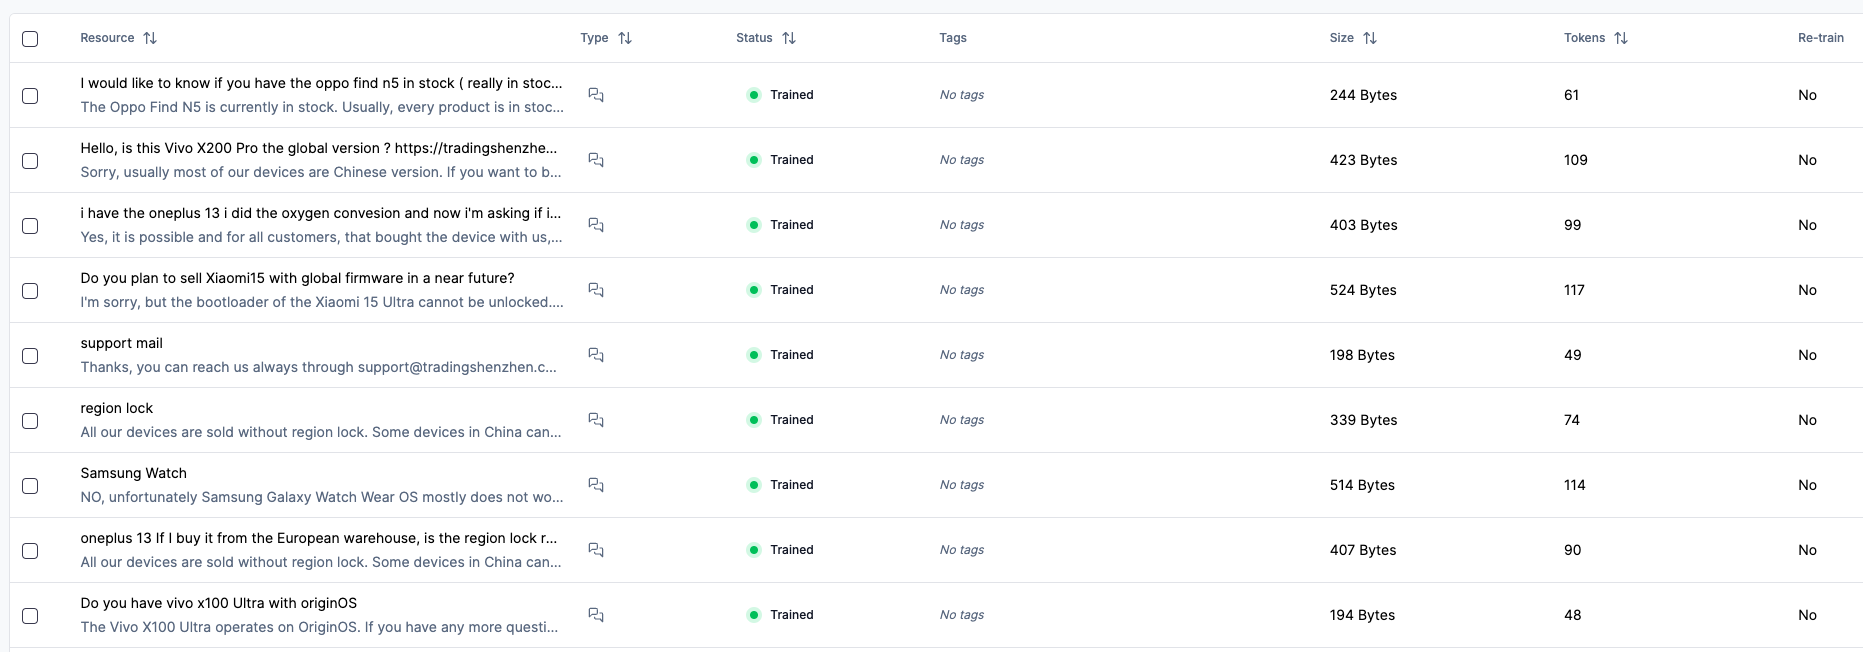The image size is (1863, 652).
Task: Tick the oneplus 13 oxygen conversion checkbox
Action: 30,226
